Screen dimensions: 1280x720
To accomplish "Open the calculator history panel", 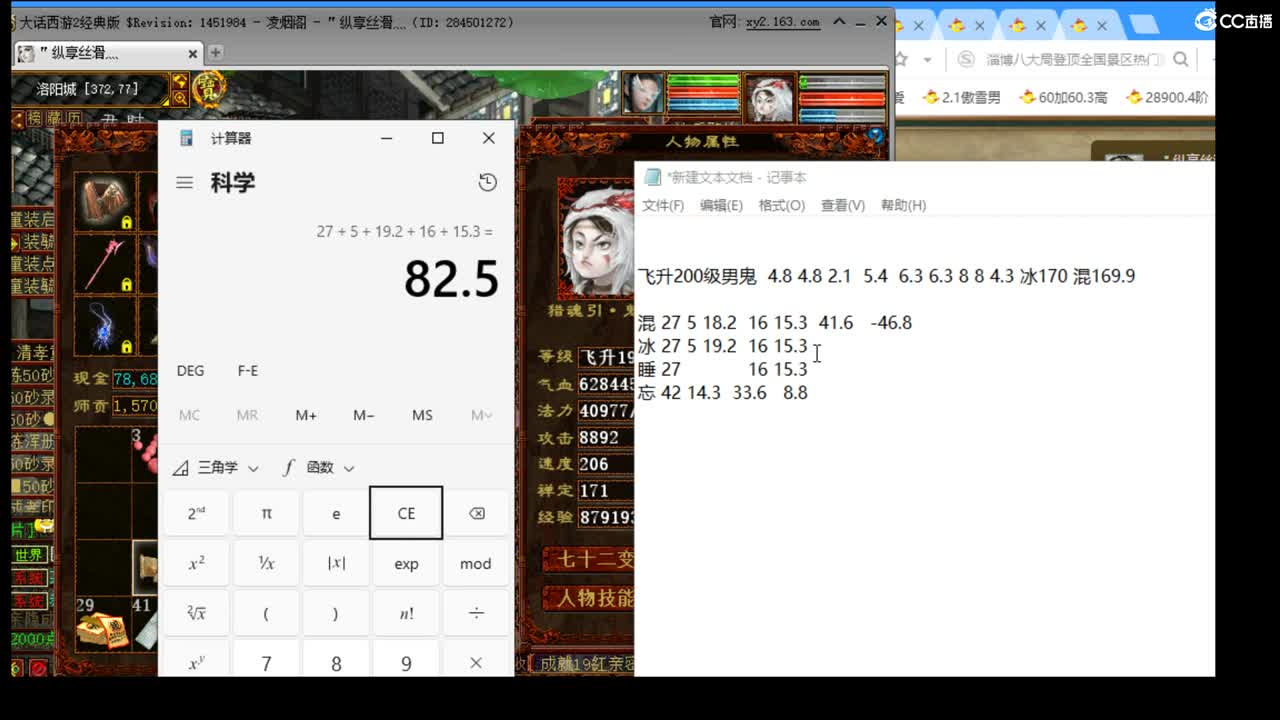I will pyautogui.click(x=487, y=182).
